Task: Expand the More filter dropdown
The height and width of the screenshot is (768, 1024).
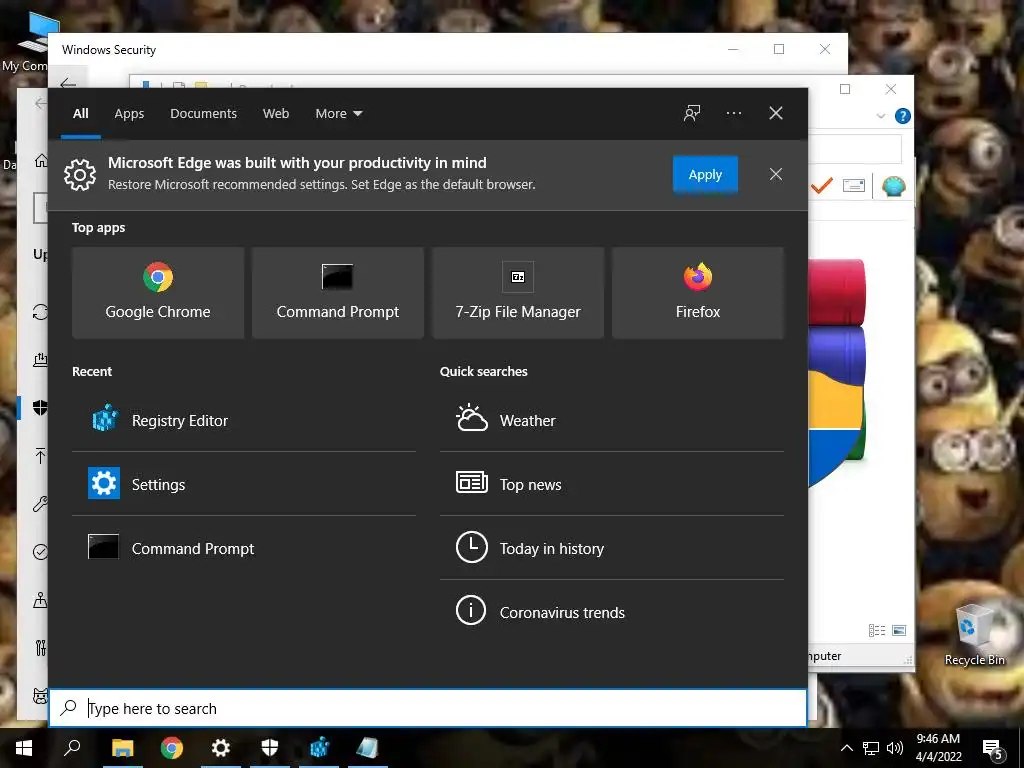Action: [338, 113]
